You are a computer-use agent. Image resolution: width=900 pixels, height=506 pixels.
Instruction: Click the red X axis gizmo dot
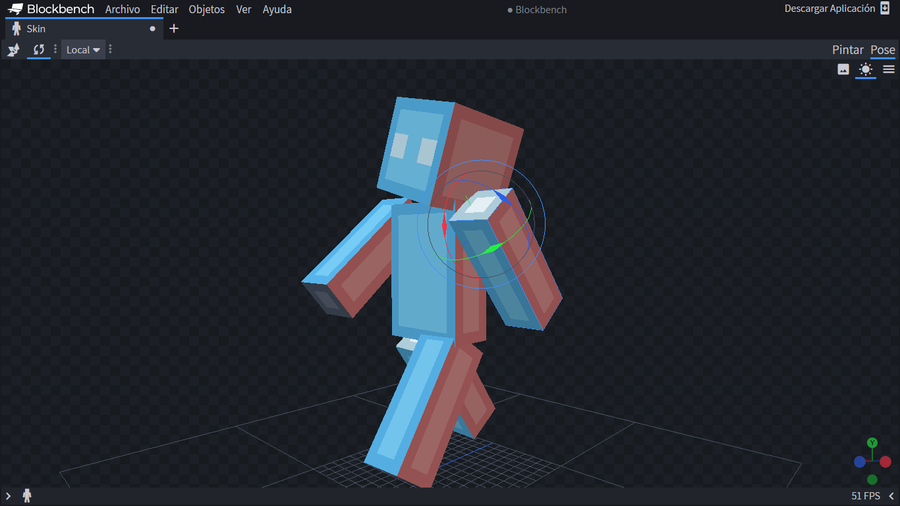tap(886, 462)
